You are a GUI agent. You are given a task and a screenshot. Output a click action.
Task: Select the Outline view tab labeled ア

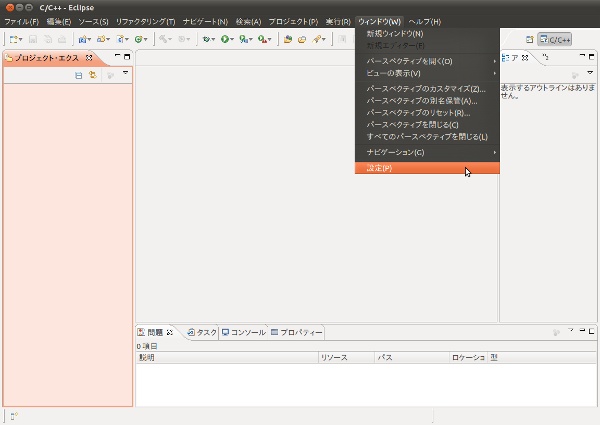515,58
